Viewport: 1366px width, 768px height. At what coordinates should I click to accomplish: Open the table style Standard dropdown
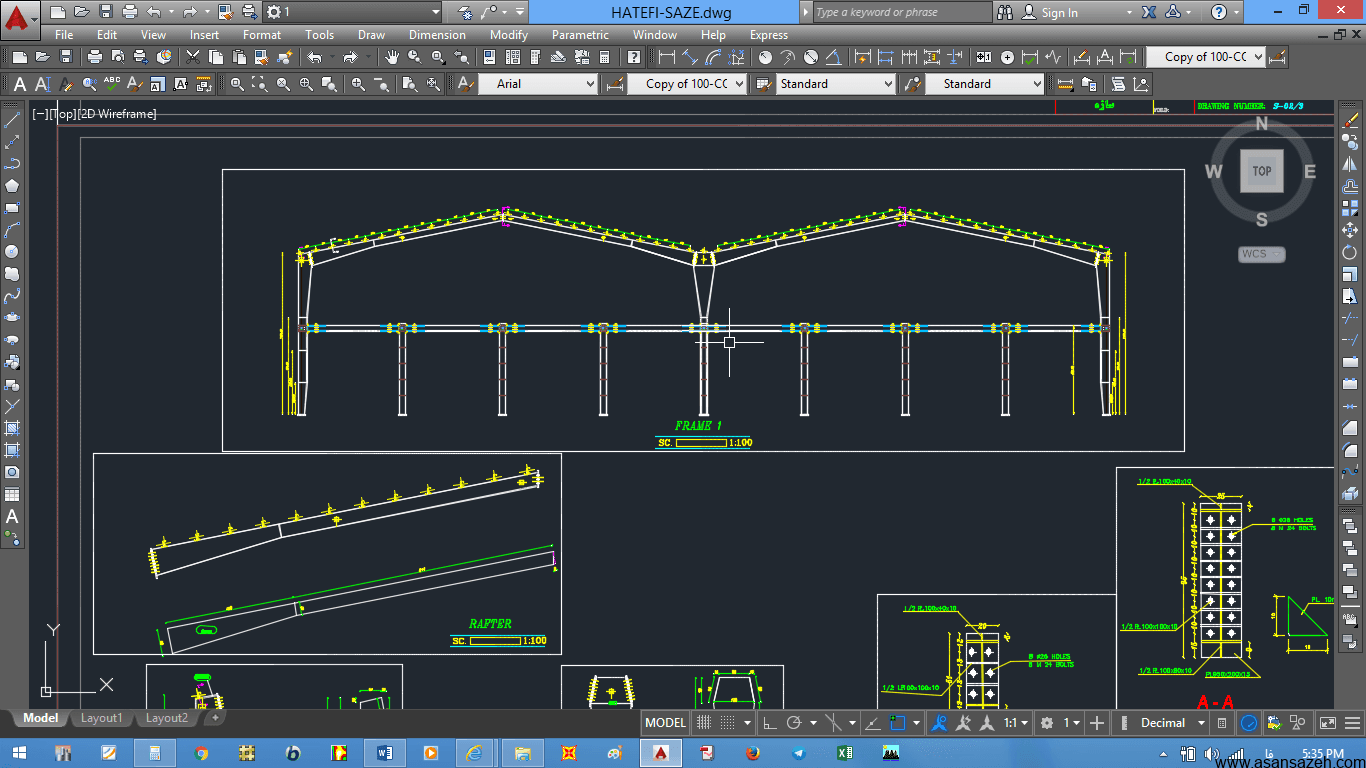pyautogui.click(x=835, y=84)
